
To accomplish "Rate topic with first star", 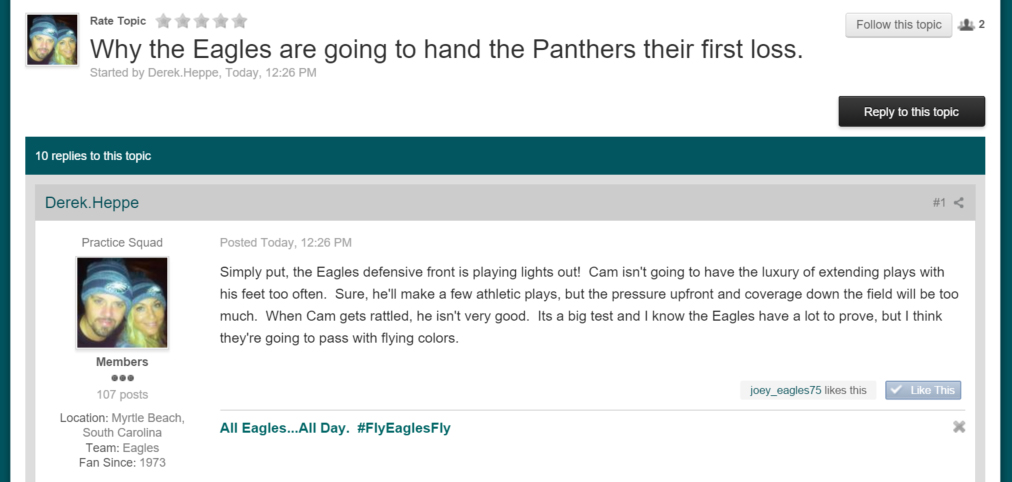I will [163, 21].
